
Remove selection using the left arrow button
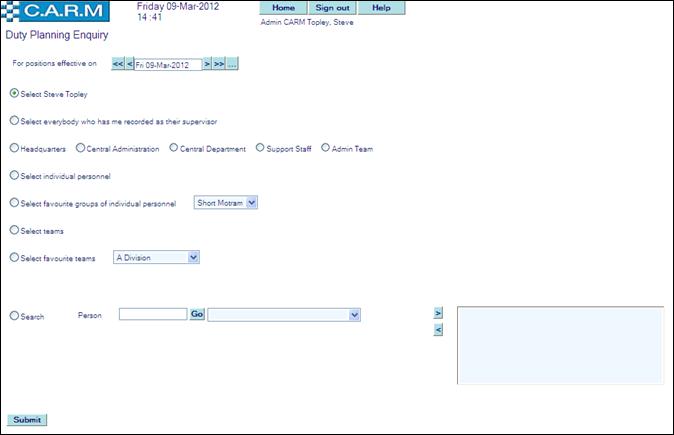click(x=438, y=330)
